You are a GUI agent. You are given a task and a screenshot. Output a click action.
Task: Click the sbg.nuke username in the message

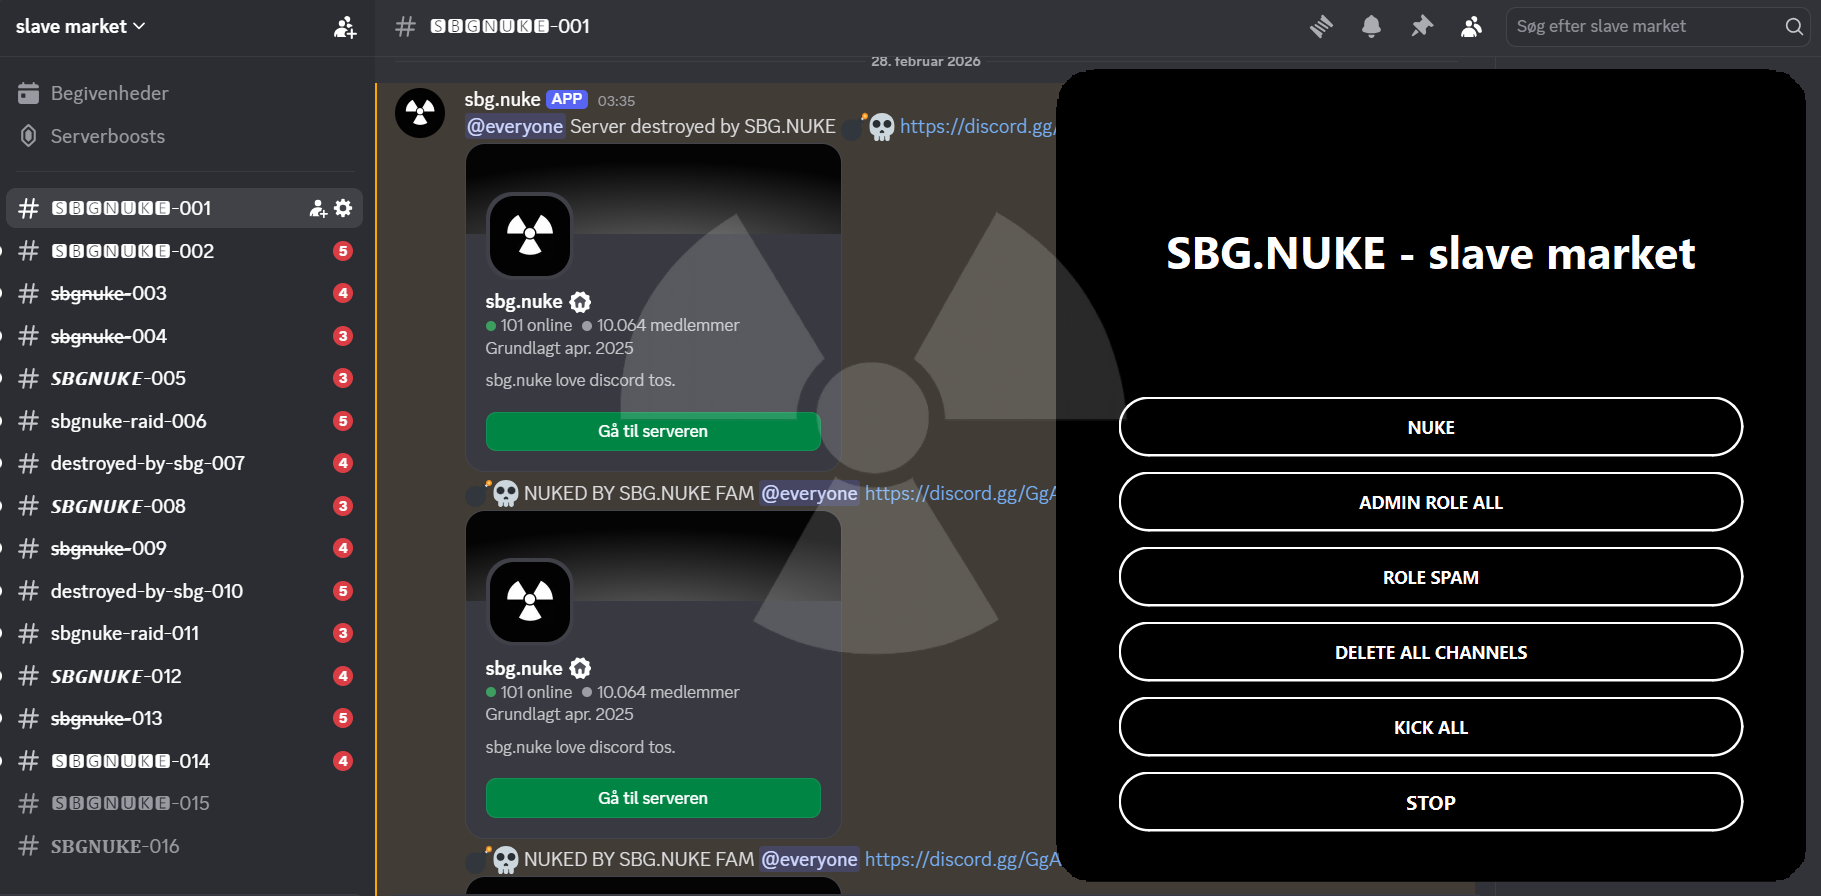coord(502,99)
